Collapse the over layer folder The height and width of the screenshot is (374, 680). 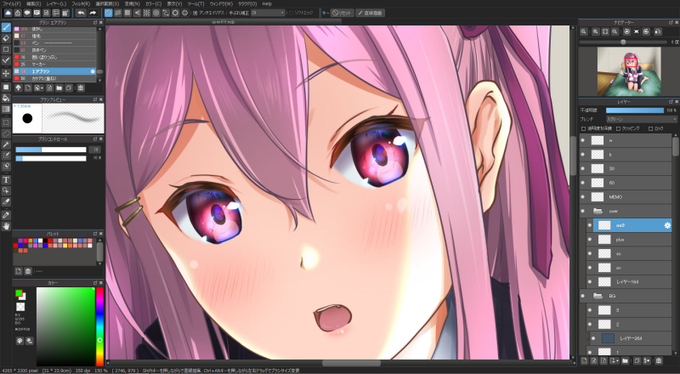[x=598, y=211]
